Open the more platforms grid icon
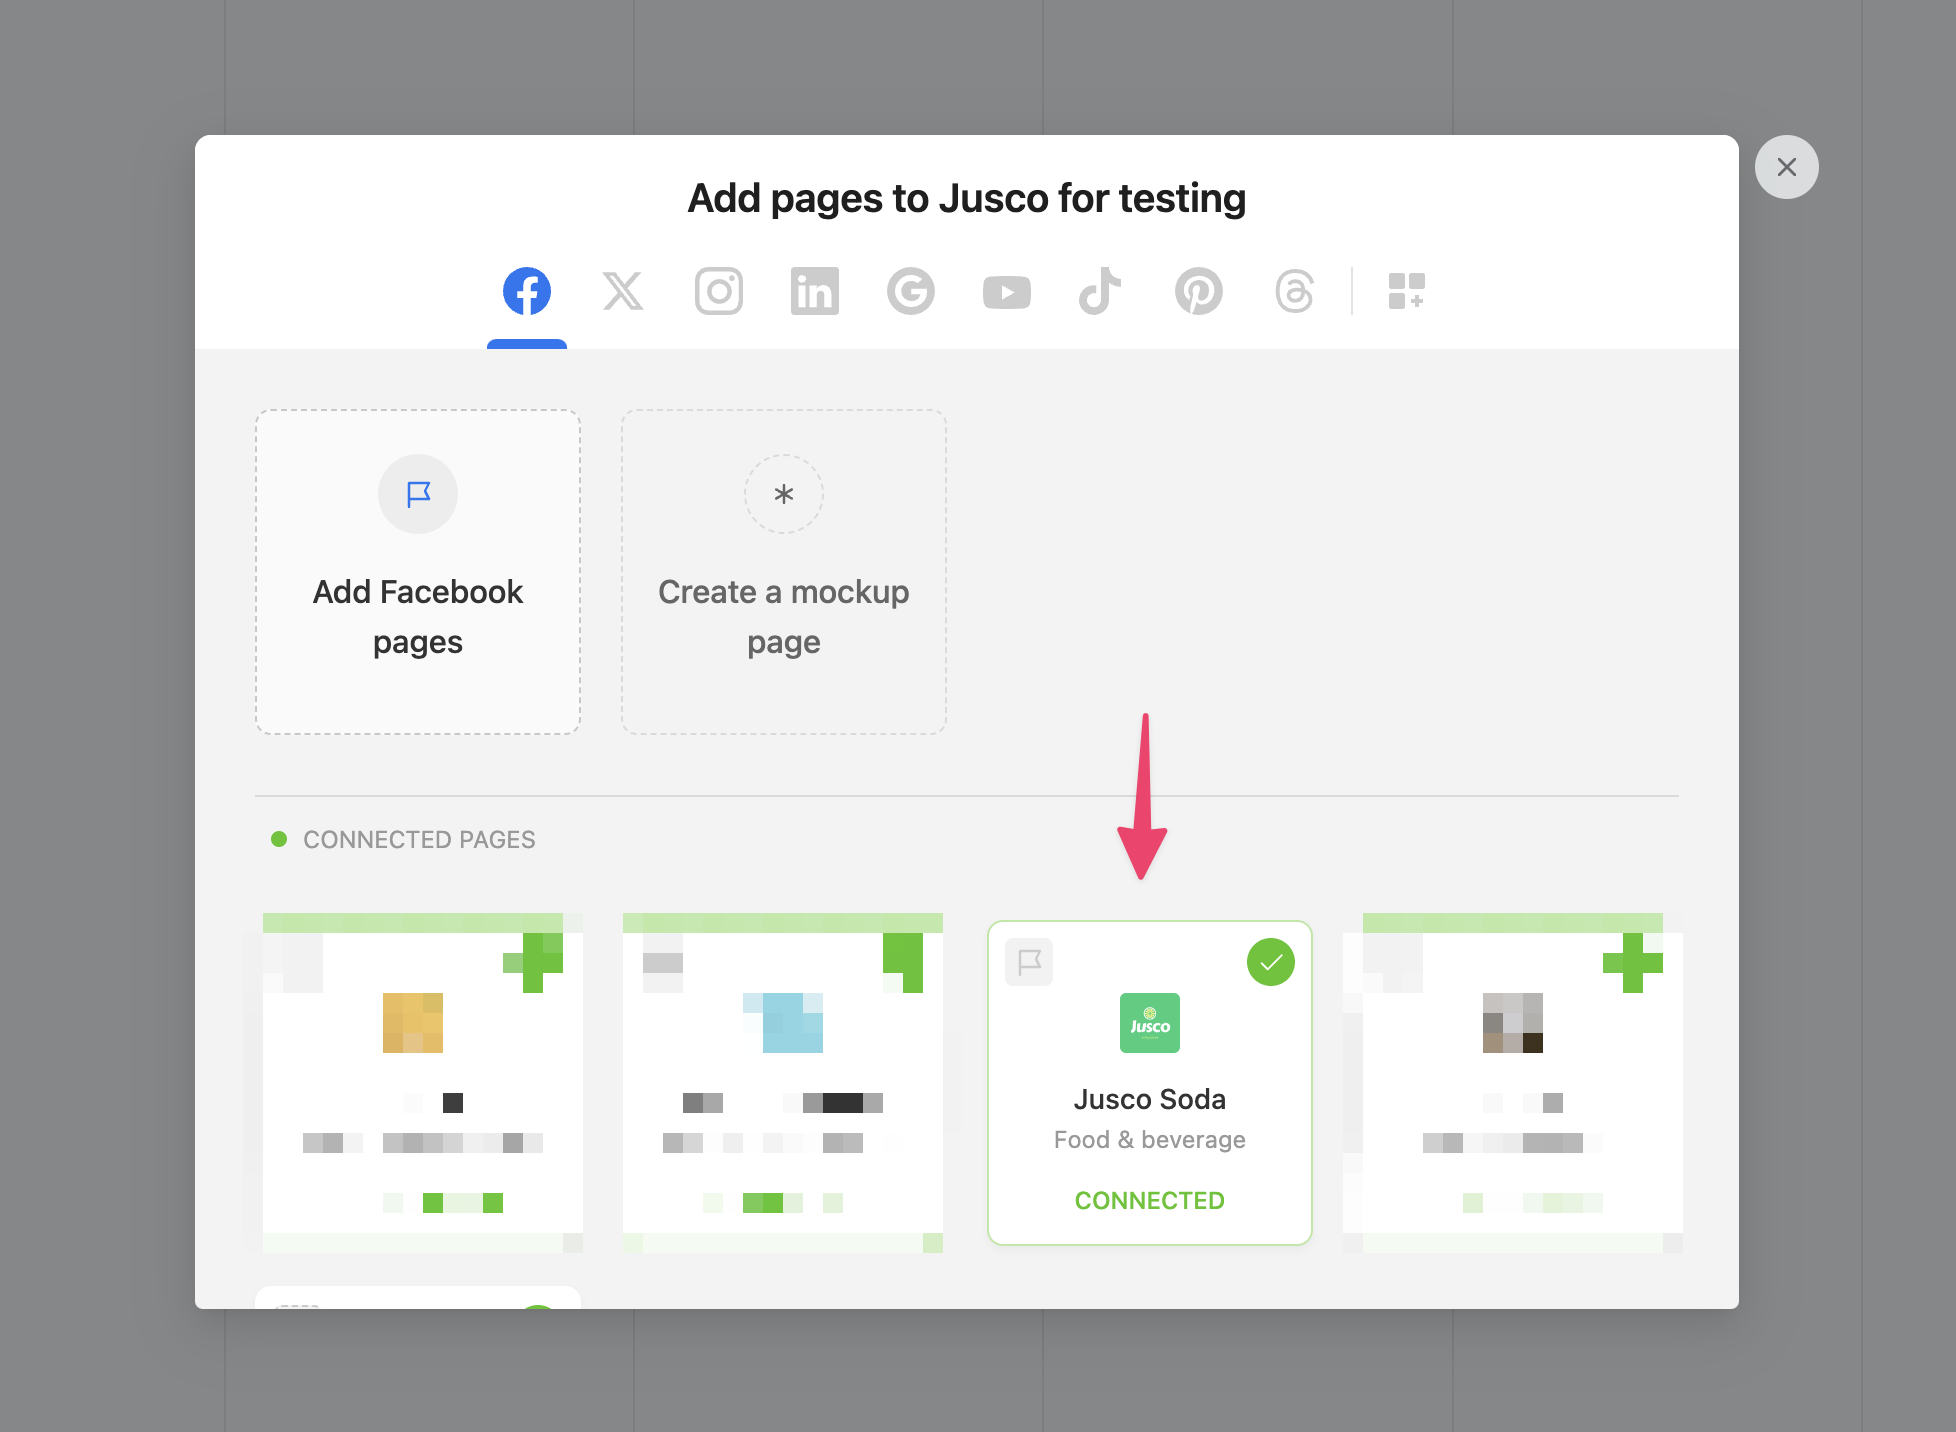The height and width of the screenshot is (1432, 1956). click(x=1406, y=292)
